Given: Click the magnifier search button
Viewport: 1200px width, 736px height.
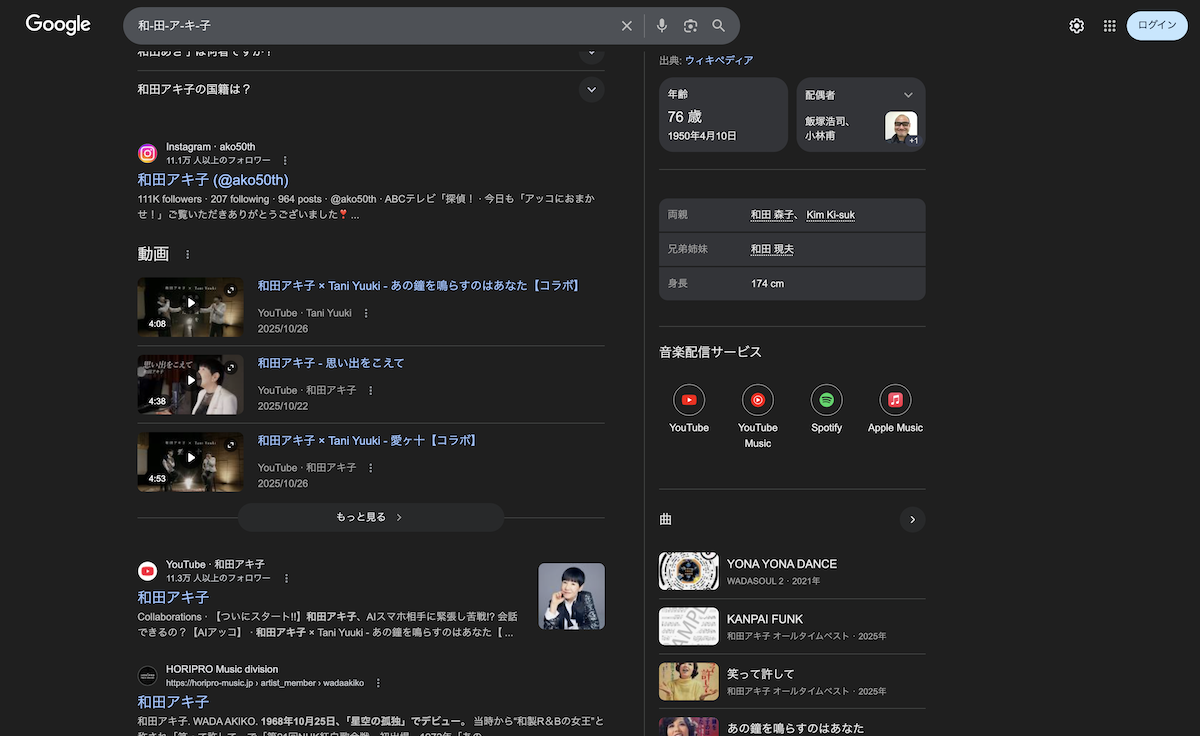Looking at the screenshot, I should (x=719, y=26).
